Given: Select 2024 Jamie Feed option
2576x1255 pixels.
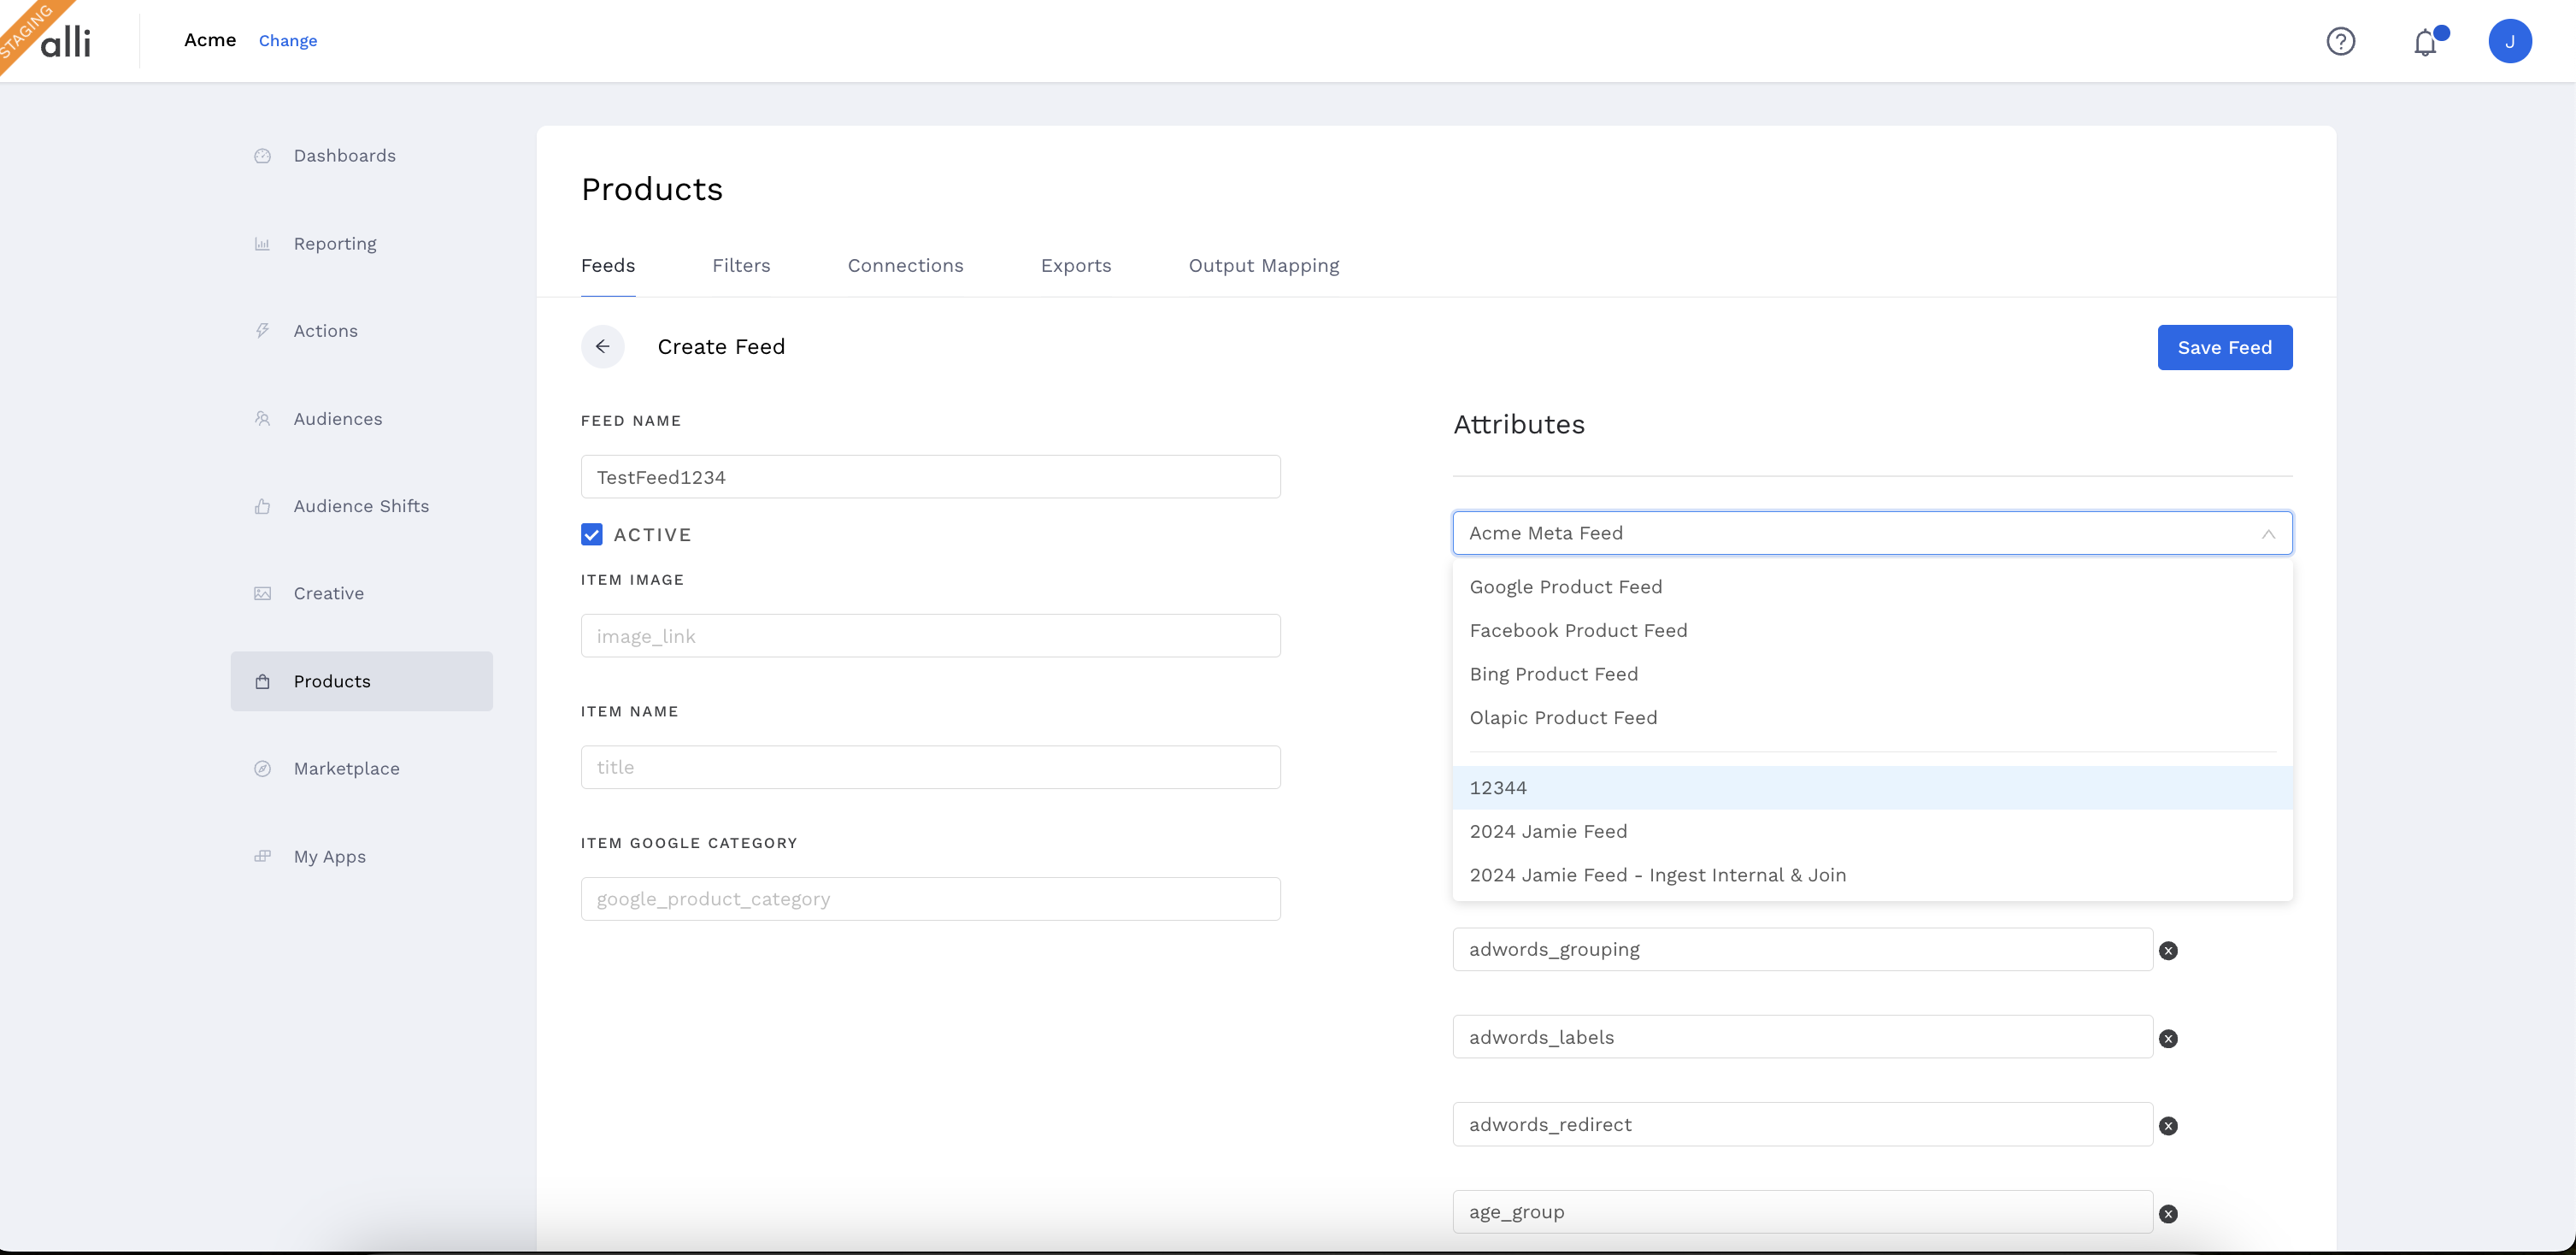Looking at the screenshot, I should pos(1871,832).
